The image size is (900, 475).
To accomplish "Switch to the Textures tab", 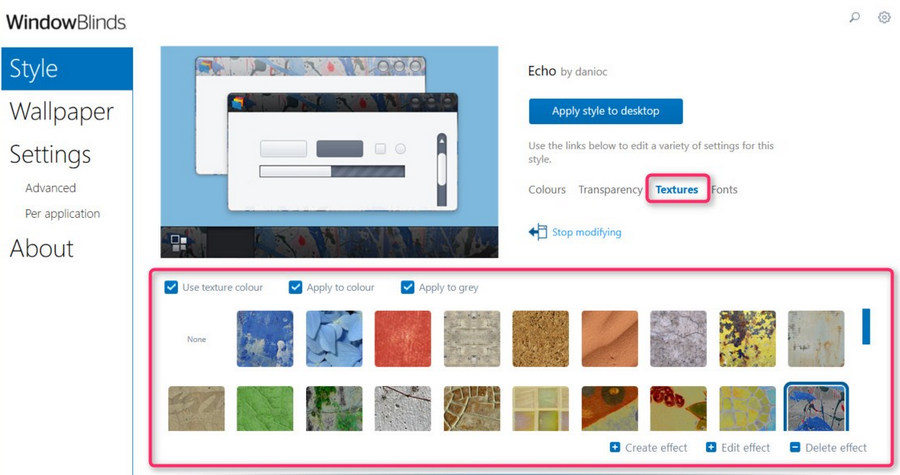I will point(677,189).
